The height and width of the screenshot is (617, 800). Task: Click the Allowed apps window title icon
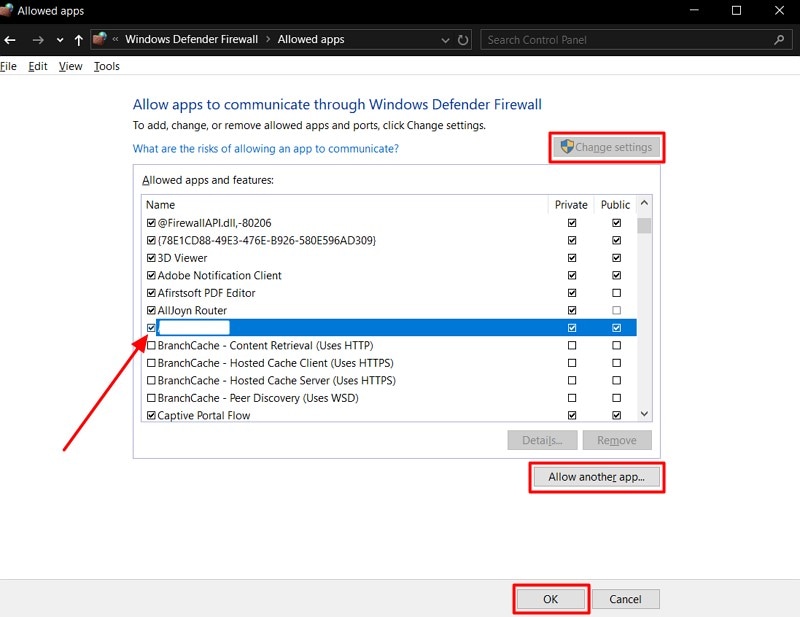tap(5, 11)
